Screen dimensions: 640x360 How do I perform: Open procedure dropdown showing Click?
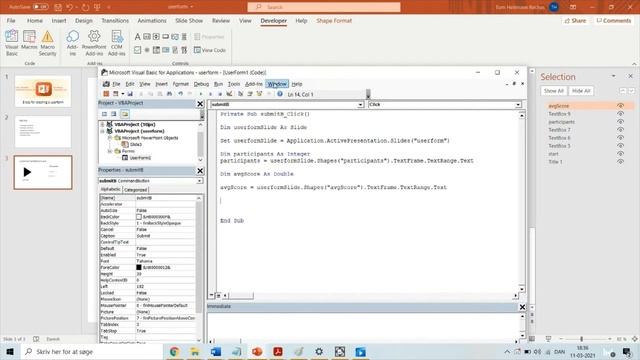click(x=518, y=105)
